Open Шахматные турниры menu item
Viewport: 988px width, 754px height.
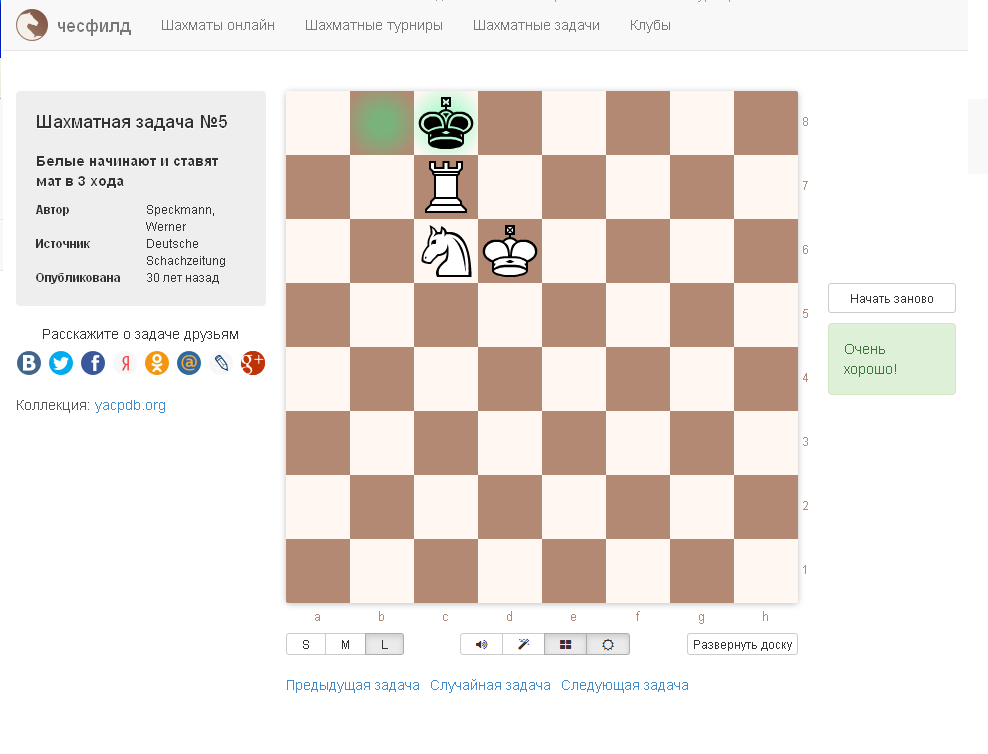coord(374,25)
